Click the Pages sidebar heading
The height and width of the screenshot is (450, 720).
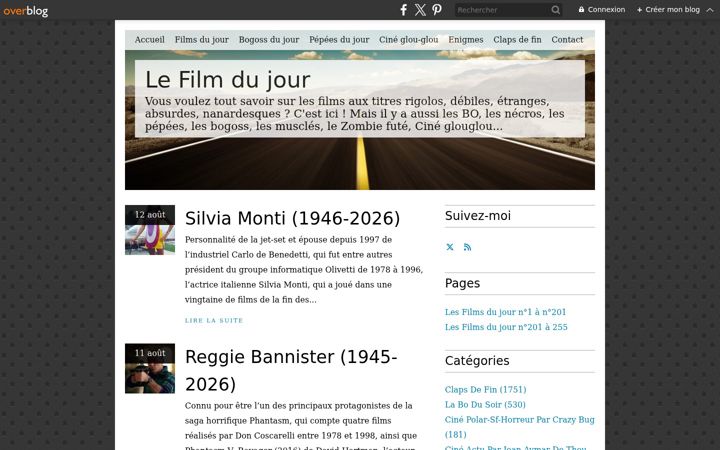pyautogui.click(x=462, y=283)
